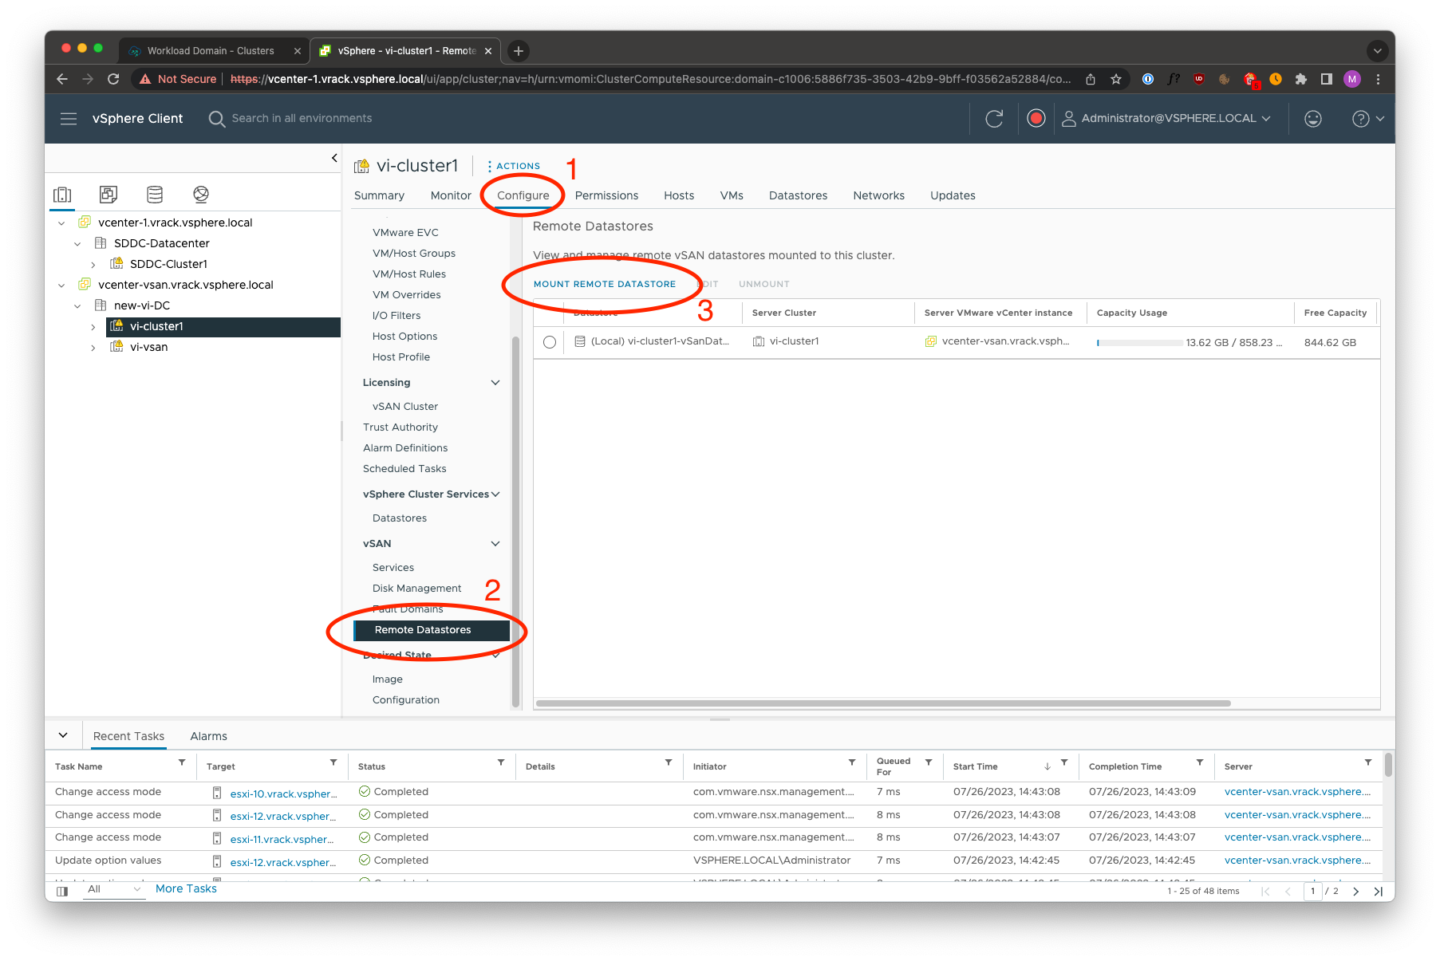This screenshot has height=961, width=1440.
Task: Open Help using the question mark icon
Action: tap(1362, 117)
